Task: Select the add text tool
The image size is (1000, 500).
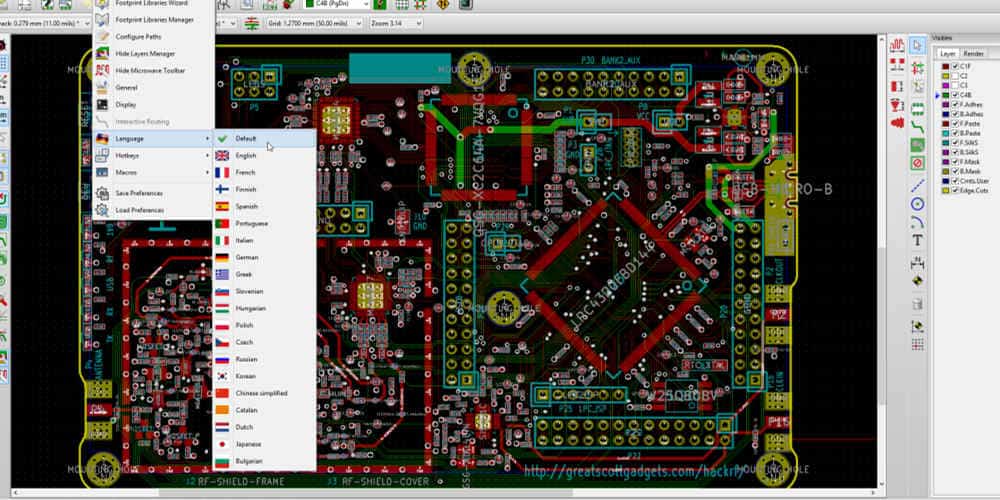Action: point(917,240)
